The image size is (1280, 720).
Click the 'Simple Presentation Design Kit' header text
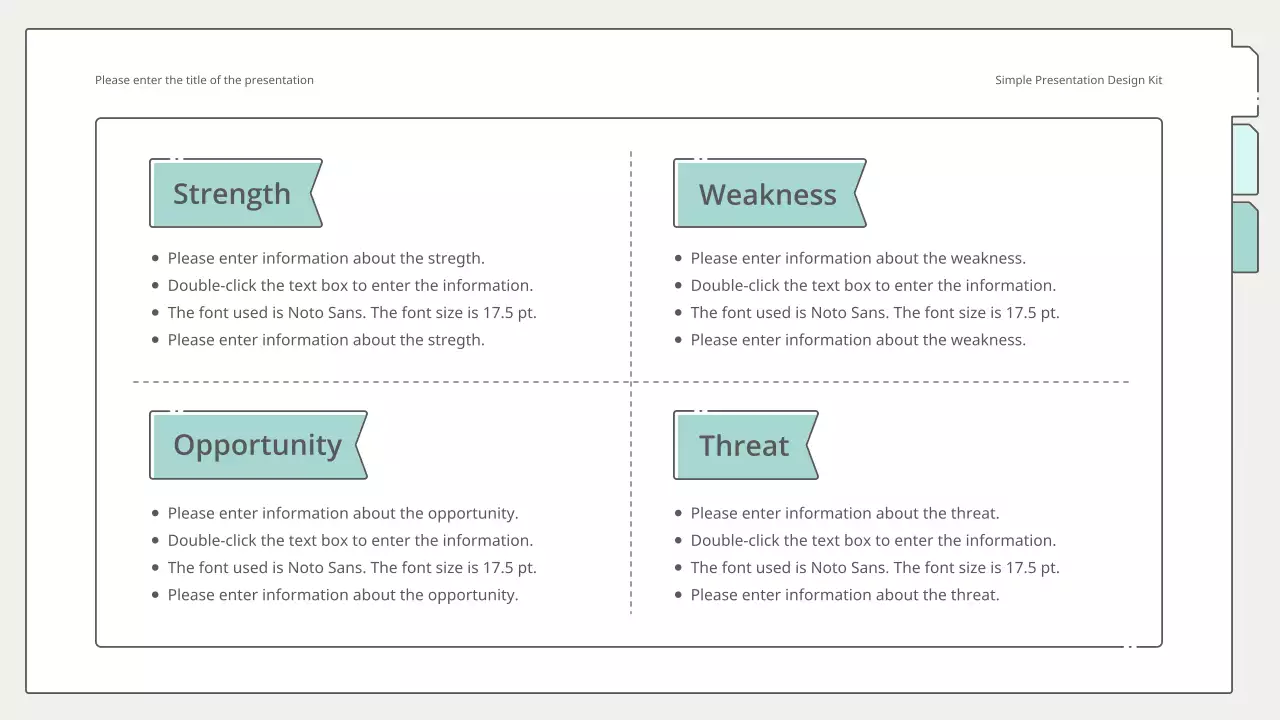(1078, 80)
